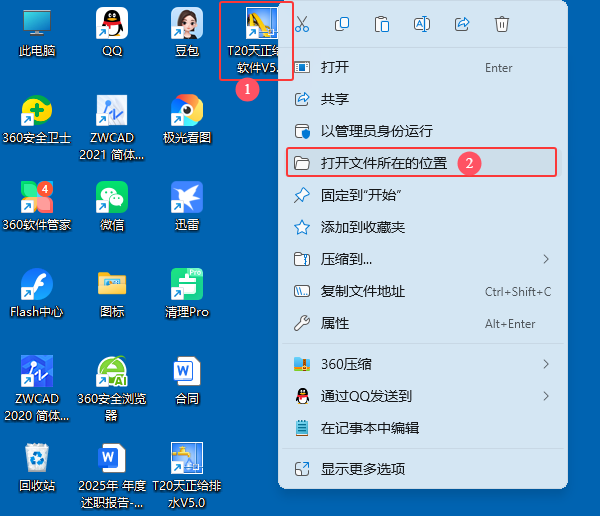Expand the 压缩到... submenu arrow
The image size is (600, 516).
click(x=546, y=260)
